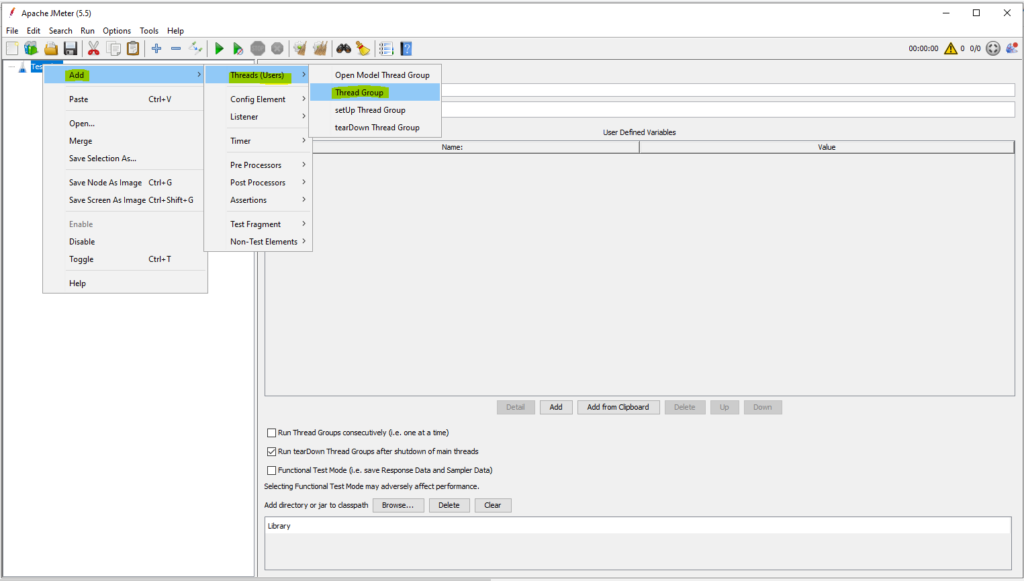Click the binoculars Search icon
The height and width of the screenshot is (581, 1024).
[343, 48]
